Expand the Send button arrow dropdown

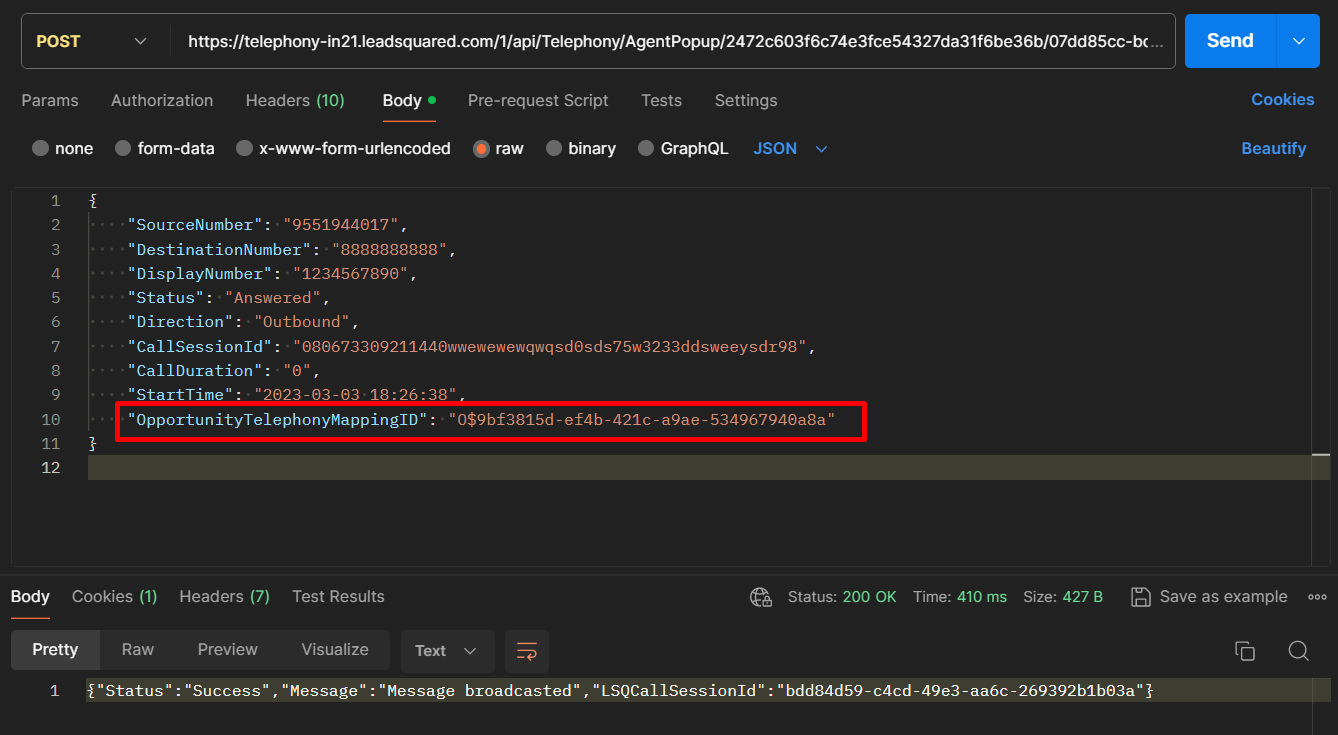tap(1298, 41)
